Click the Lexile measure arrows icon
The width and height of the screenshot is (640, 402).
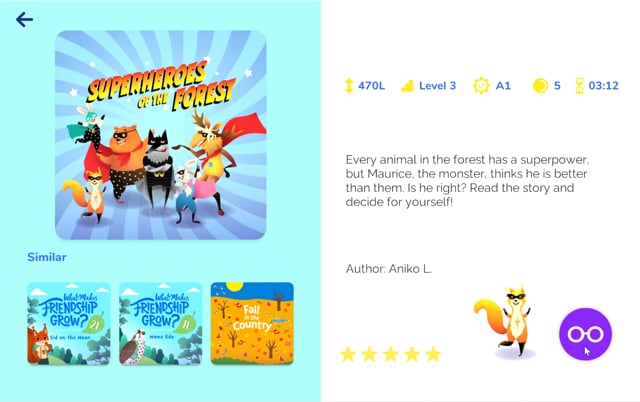click(349, 86)
